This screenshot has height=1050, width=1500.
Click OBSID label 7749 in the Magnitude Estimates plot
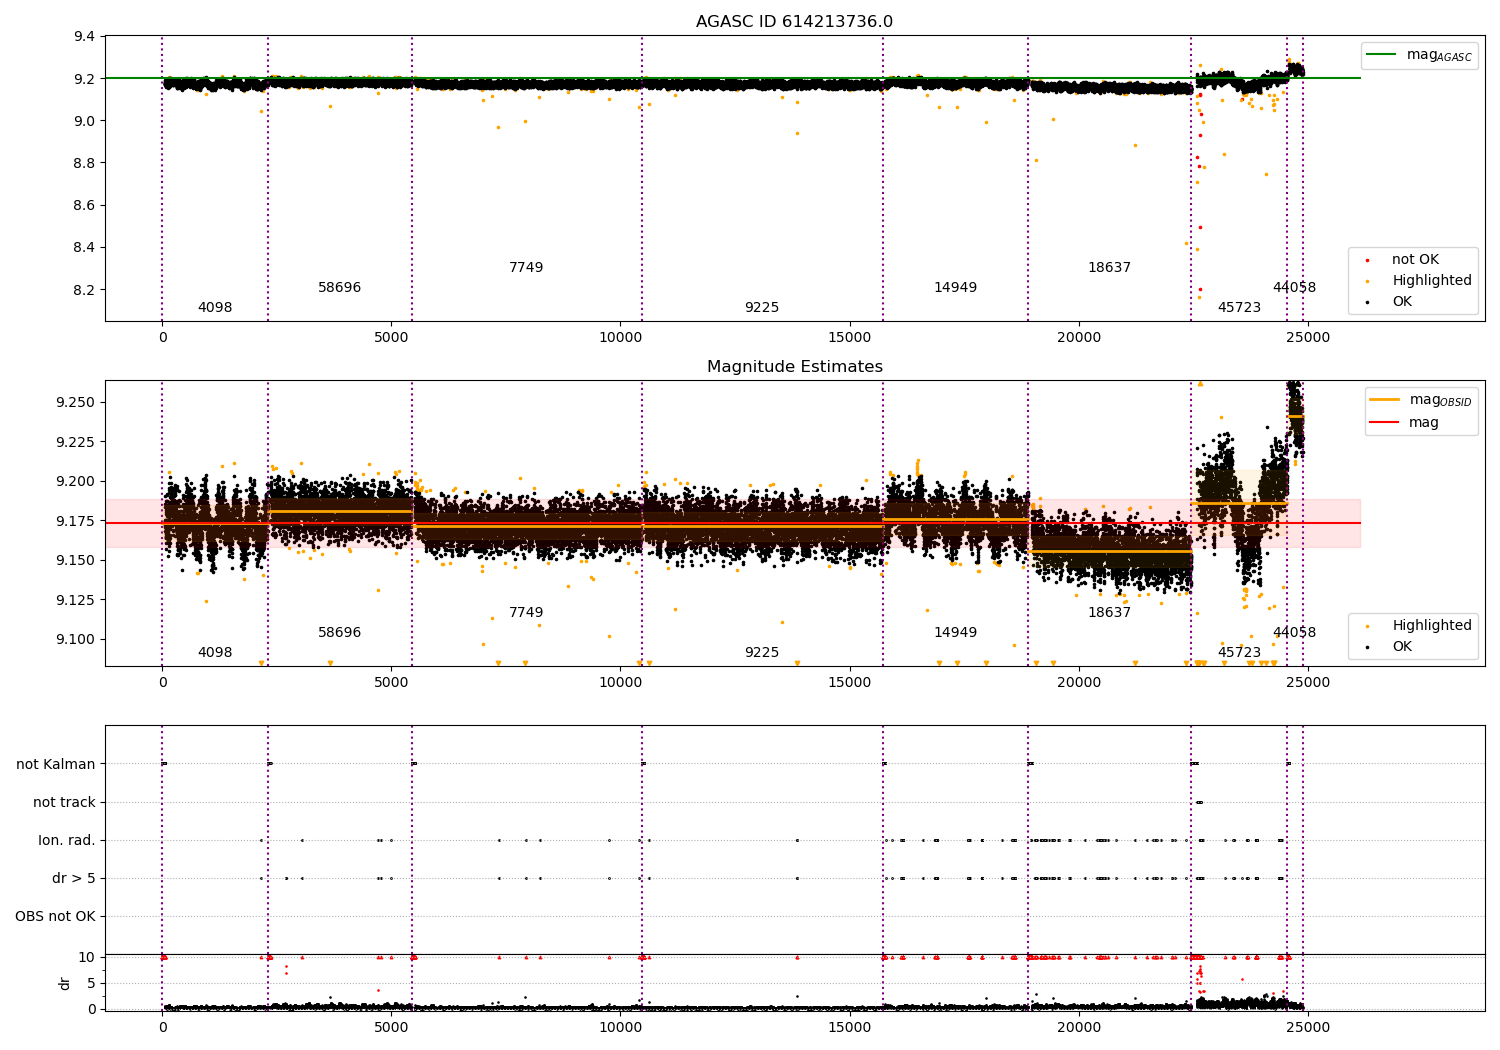point(526,612)
